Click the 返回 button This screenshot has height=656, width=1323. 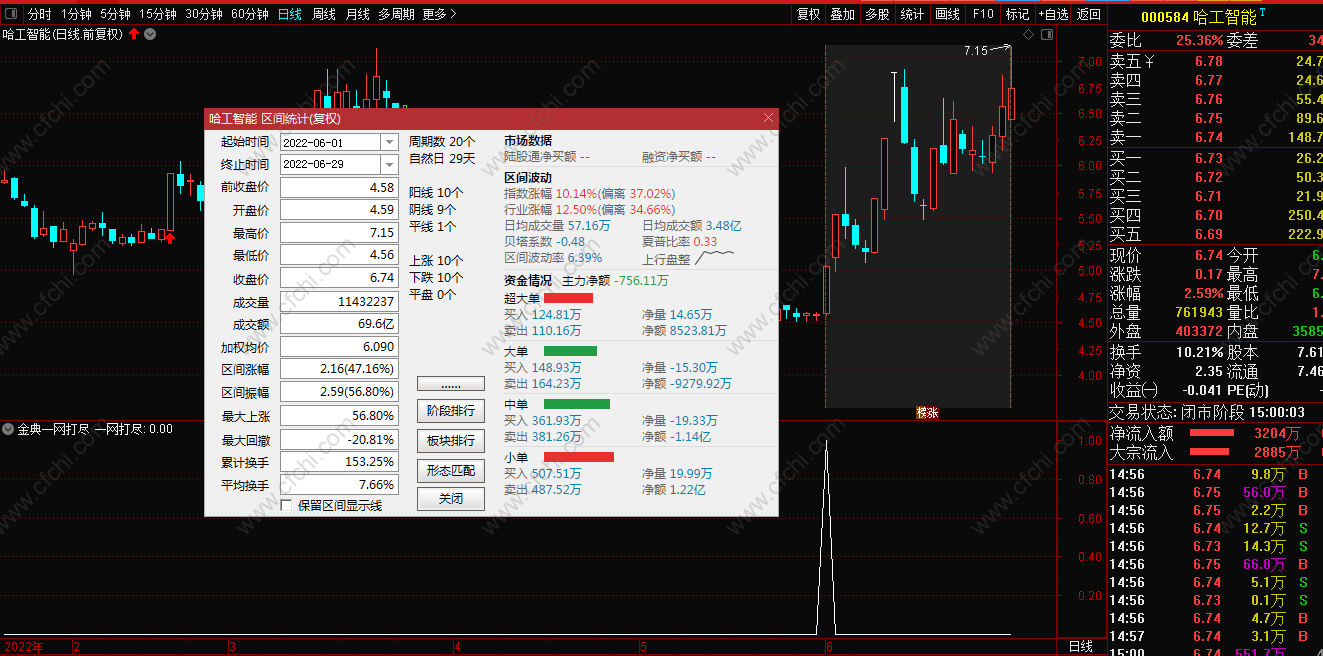pos(1088,14)
